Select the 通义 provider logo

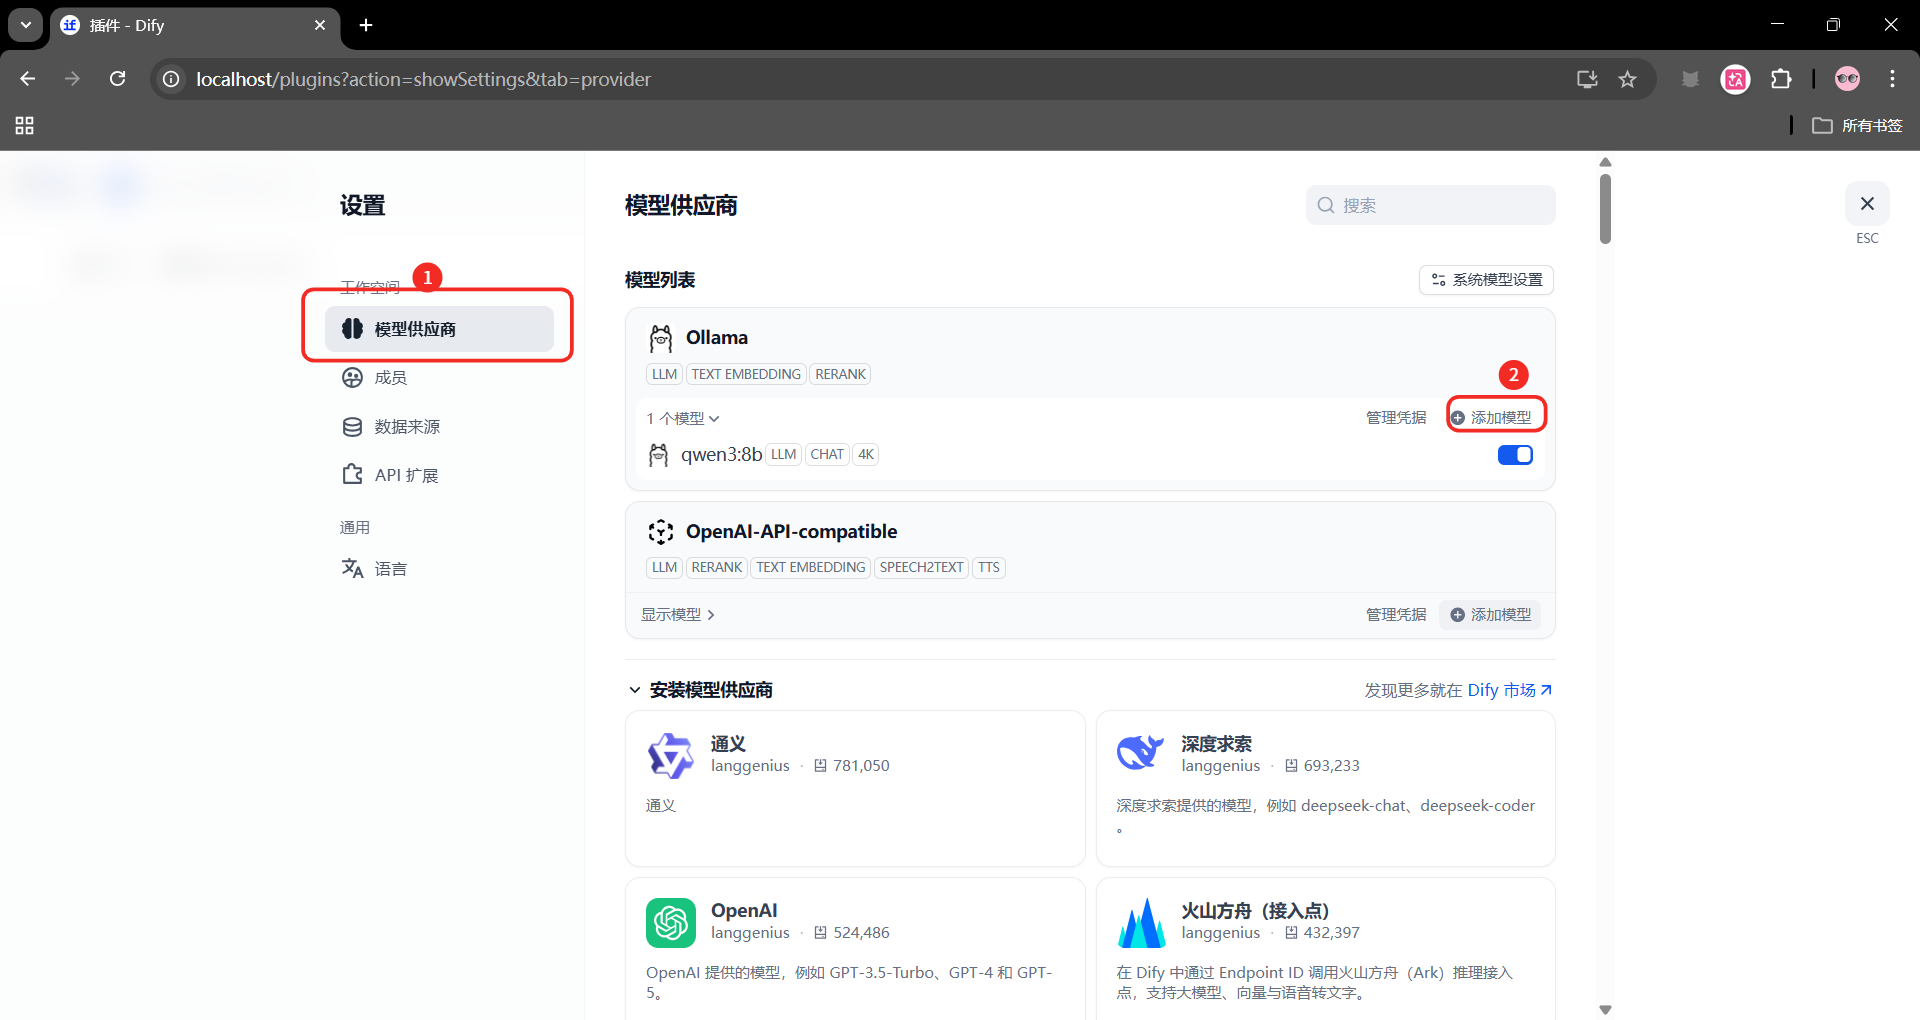click(x=670, y=756)
